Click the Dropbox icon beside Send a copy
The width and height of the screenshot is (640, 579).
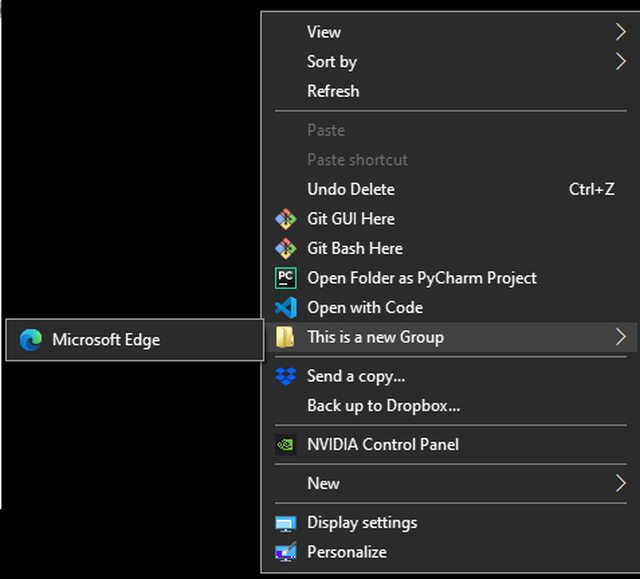(x=286, y=377)
